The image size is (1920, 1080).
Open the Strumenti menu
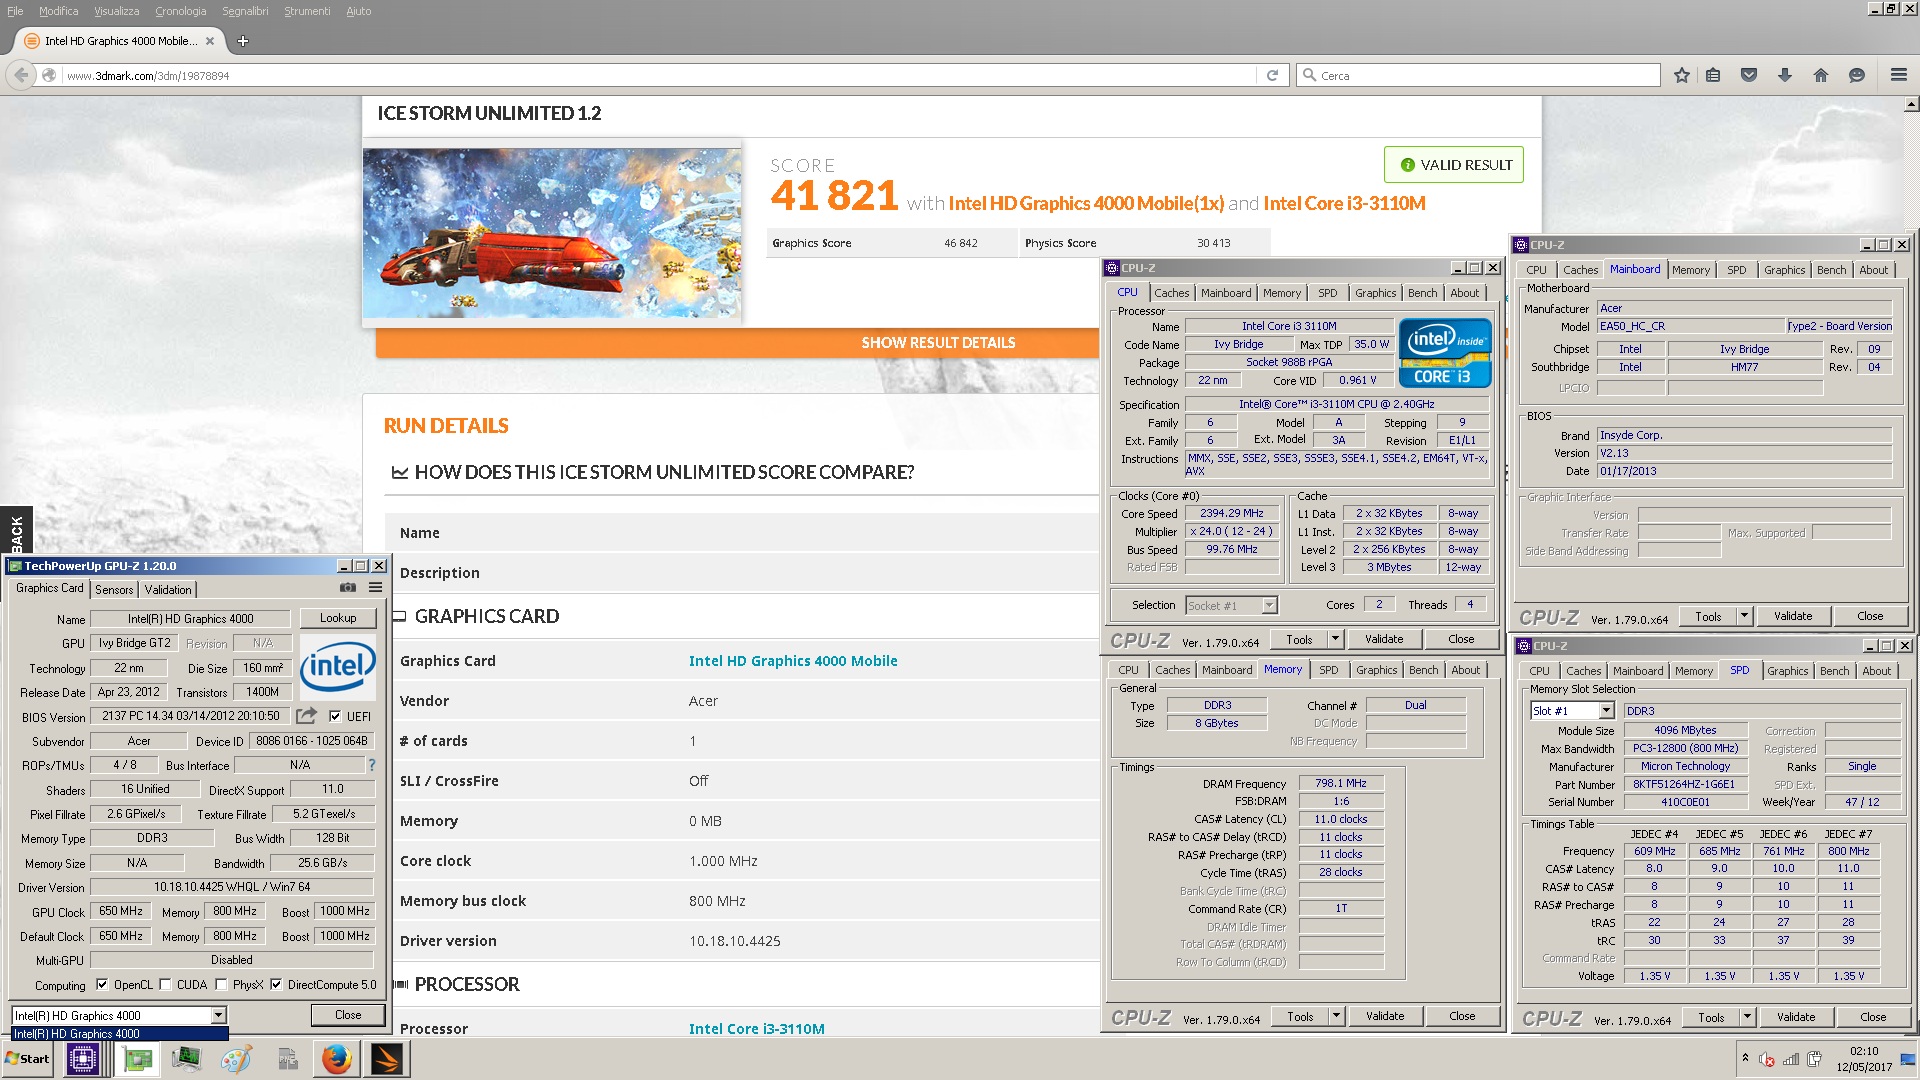[307, 11]
